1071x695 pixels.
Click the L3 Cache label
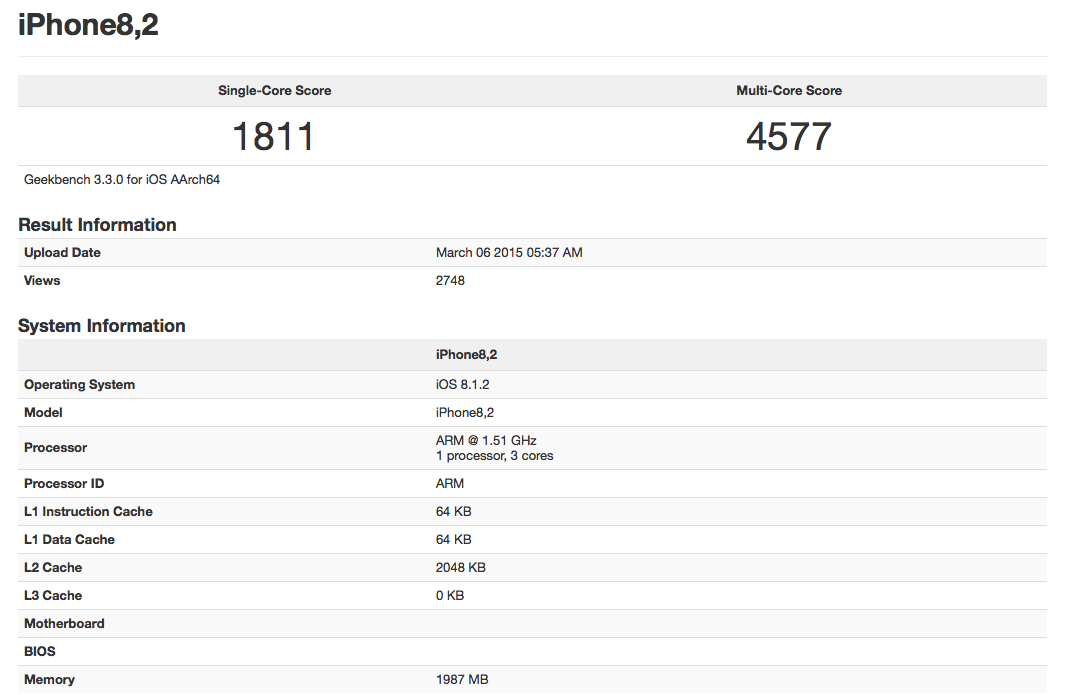coord(53,595)
